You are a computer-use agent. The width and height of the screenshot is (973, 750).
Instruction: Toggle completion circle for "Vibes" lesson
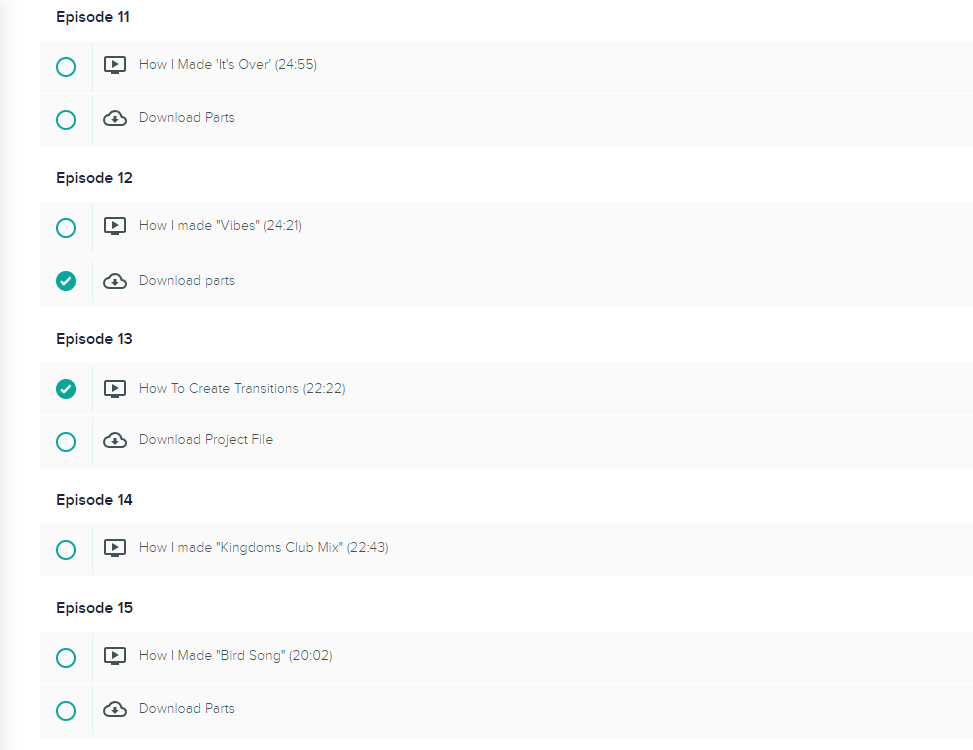(x=66, y=228)
